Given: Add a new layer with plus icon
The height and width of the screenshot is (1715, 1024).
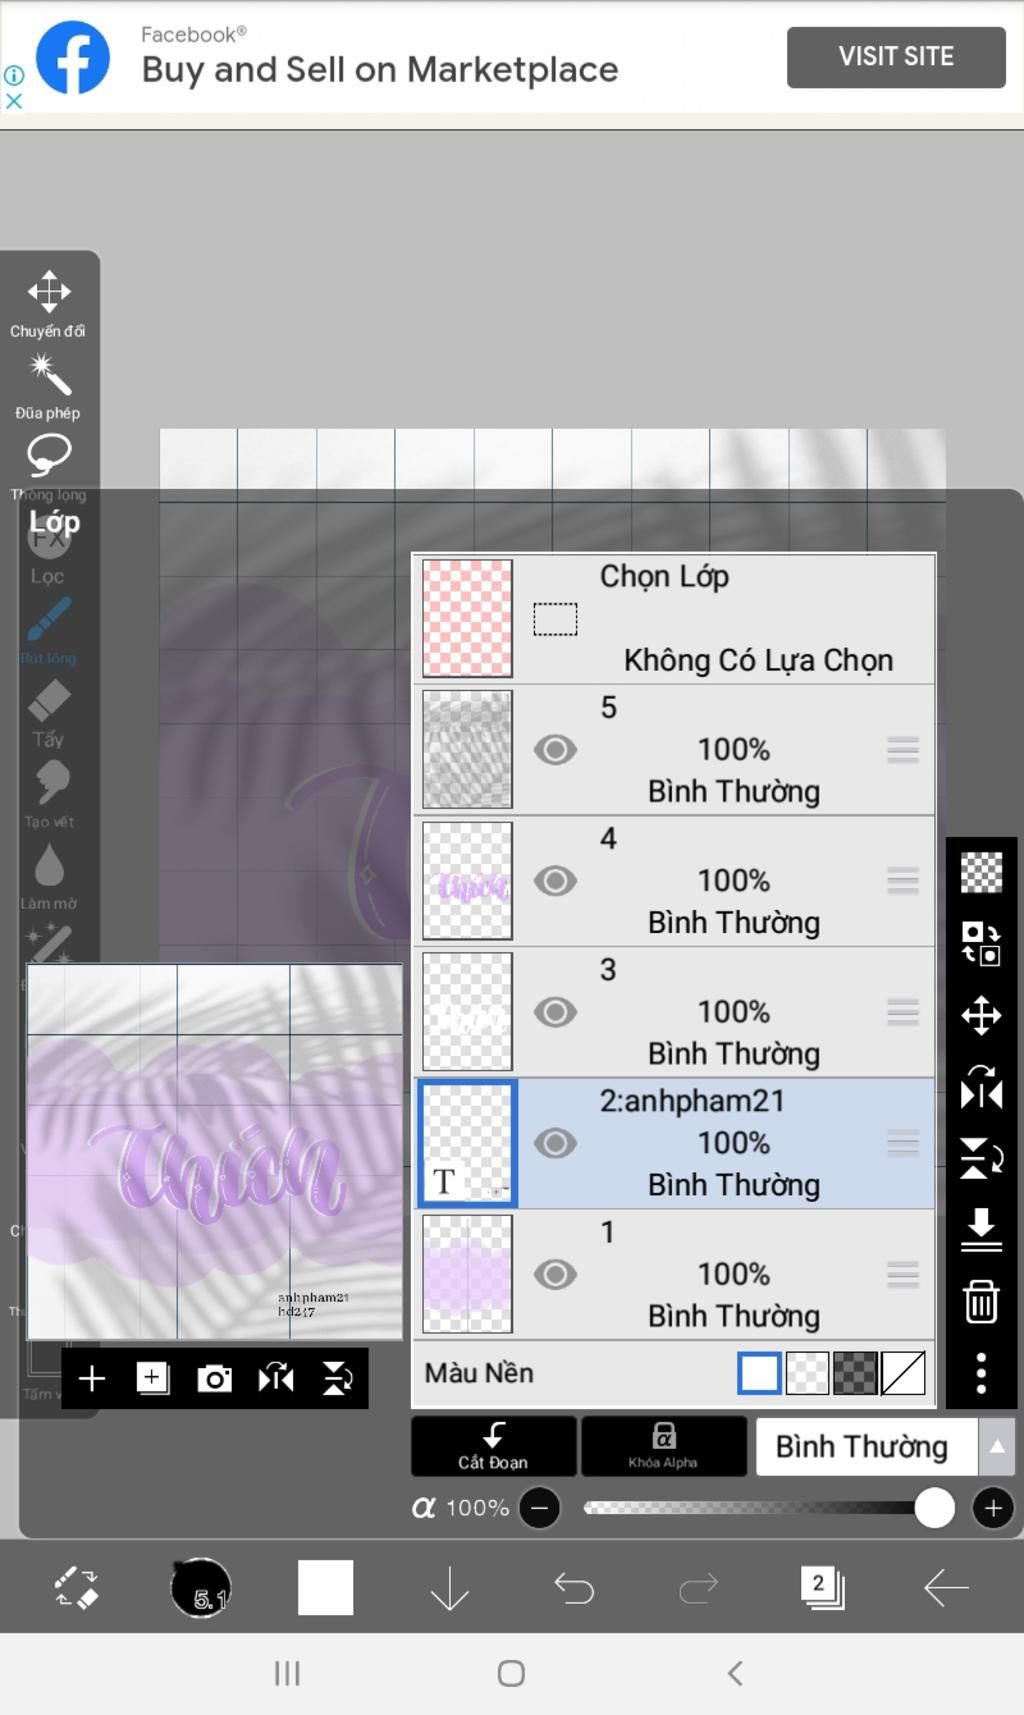Looking at the screenshot, I should click(x=92, y=1378).
